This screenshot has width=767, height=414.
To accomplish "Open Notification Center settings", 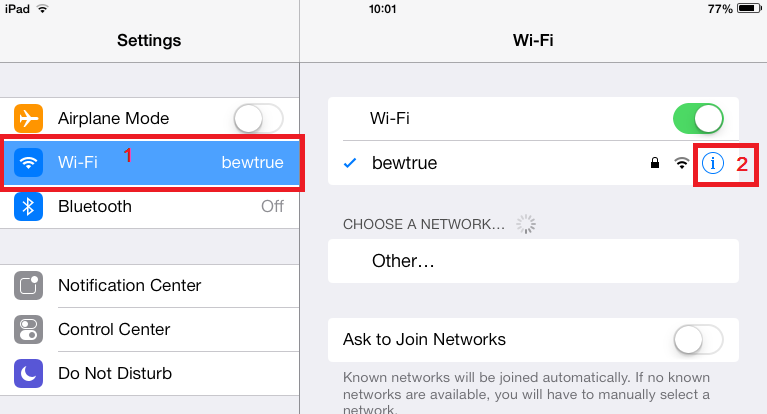I will coord(150,285).
